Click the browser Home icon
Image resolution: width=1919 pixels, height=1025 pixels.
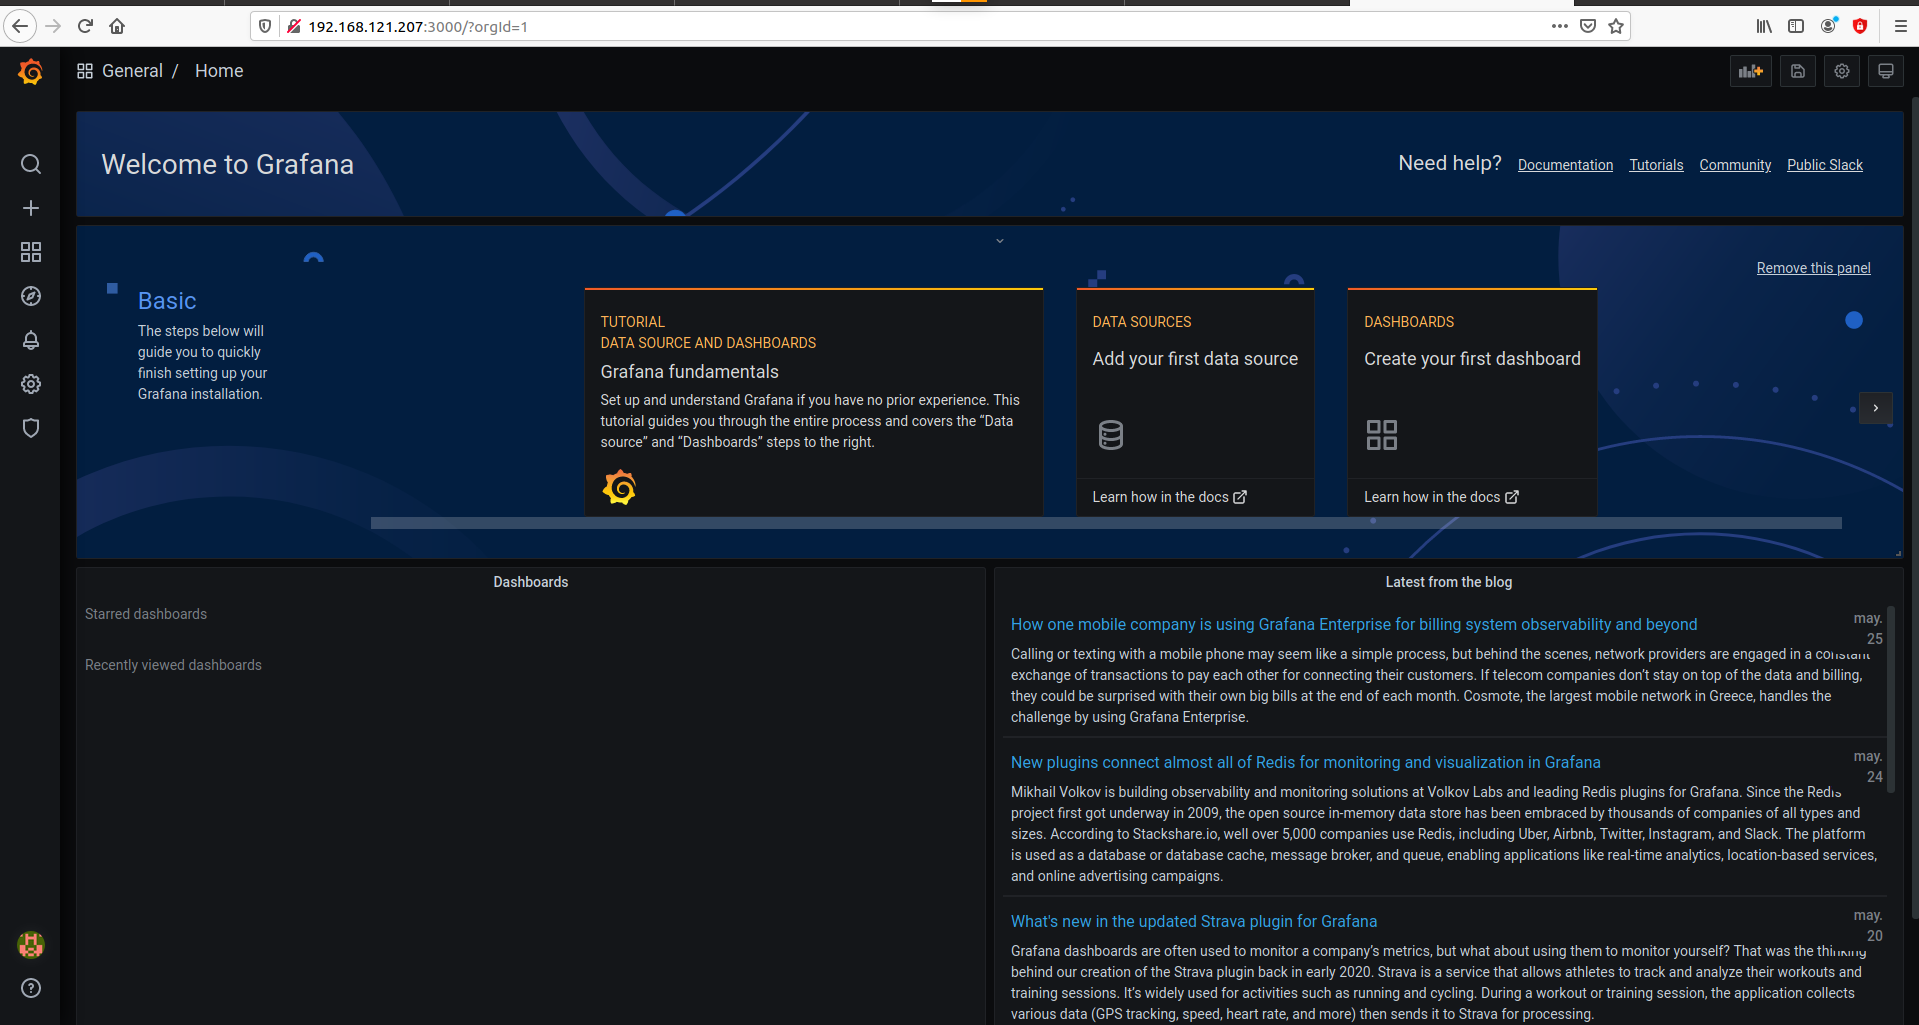pos(117,26)
